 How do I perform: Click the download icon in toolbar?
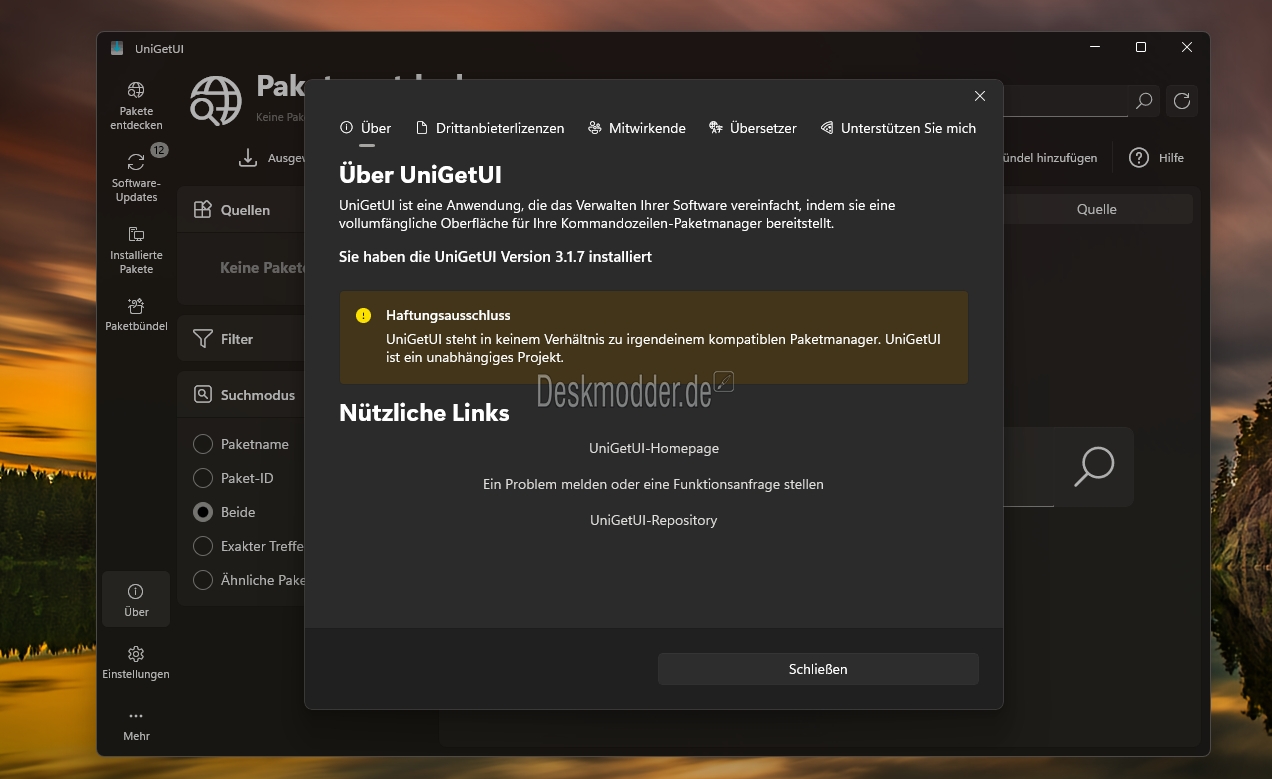click(248, 158)
